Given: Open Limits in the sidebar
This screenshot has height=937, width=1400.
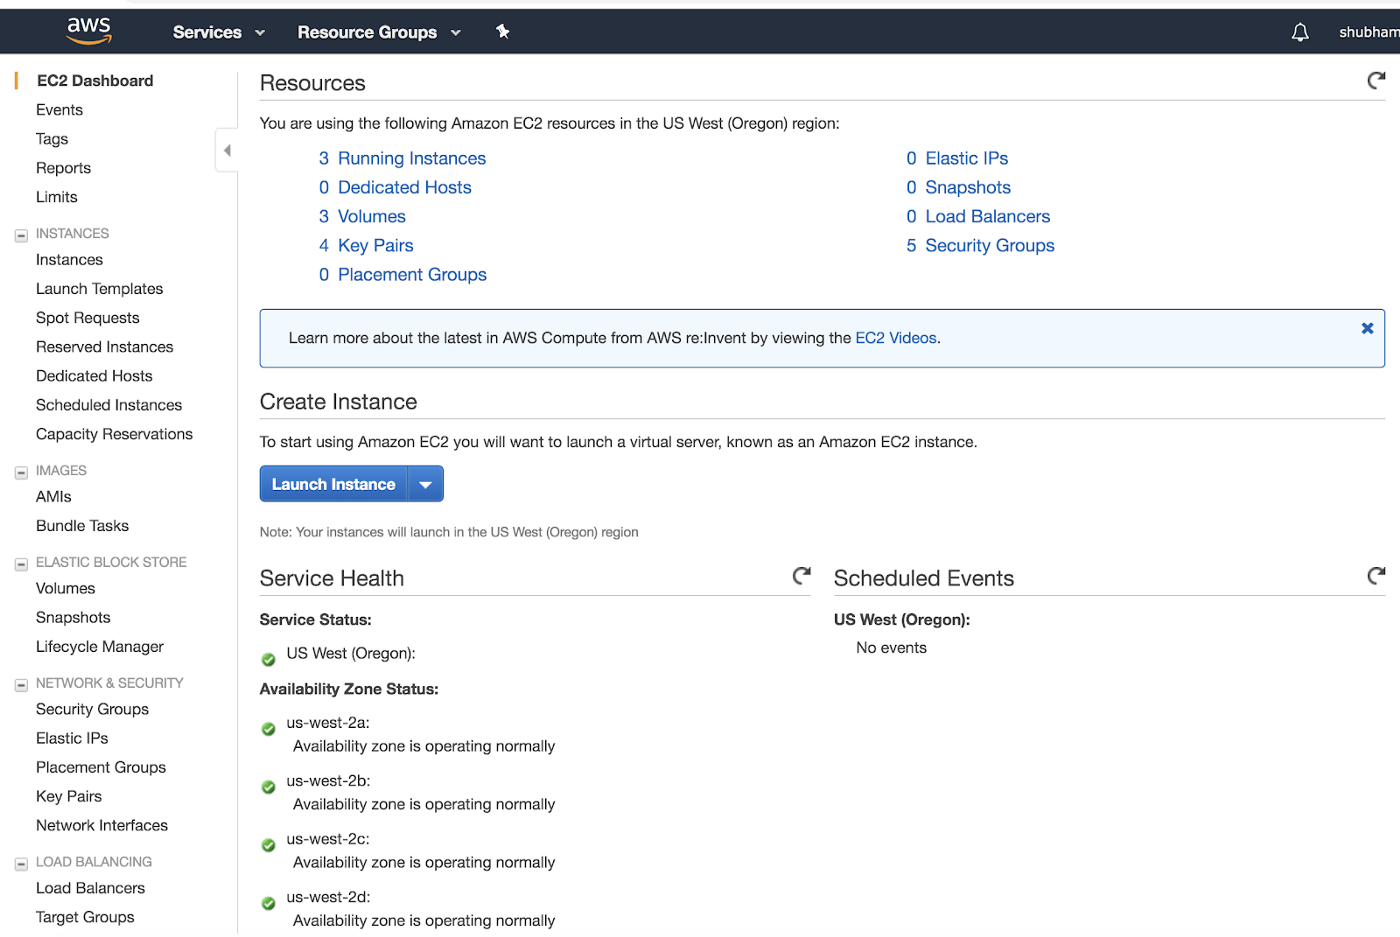Looking at the screenshot, I should tap(56, 197).
